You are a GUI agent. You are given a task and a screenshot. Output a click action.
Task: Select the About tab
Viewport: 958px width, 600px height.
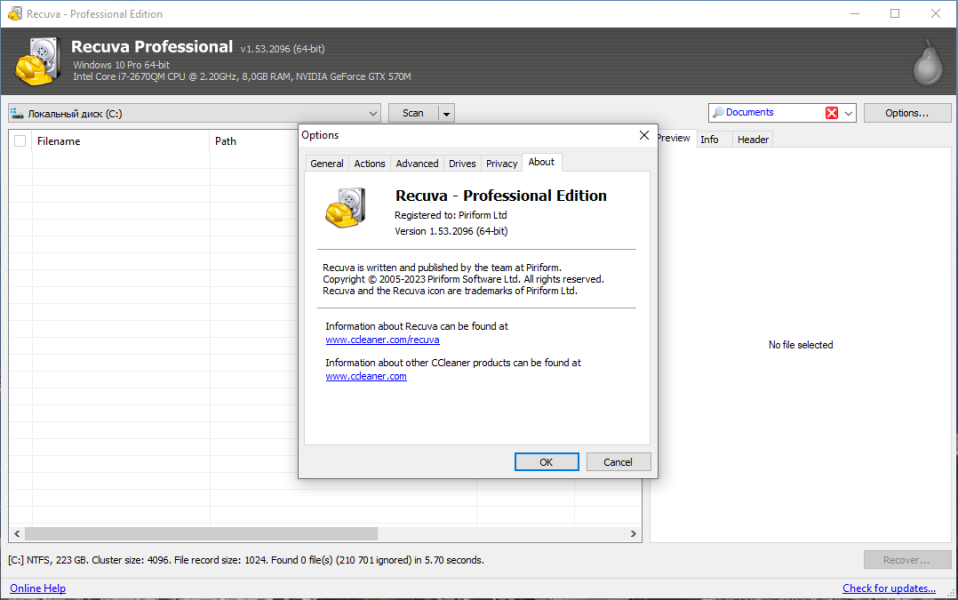pos(541,162)
